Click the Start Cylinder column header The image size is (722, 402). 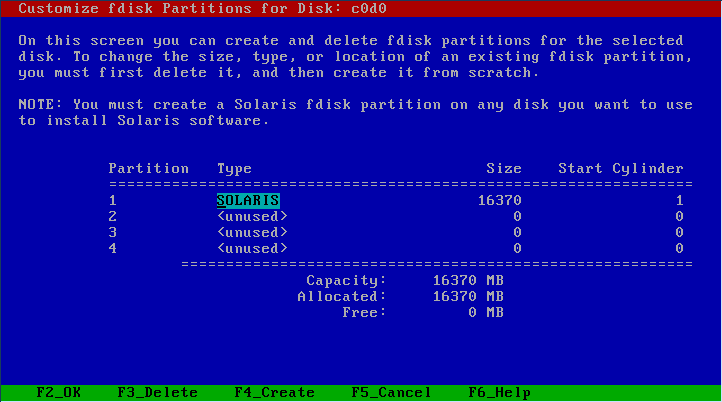coord(621,169)
